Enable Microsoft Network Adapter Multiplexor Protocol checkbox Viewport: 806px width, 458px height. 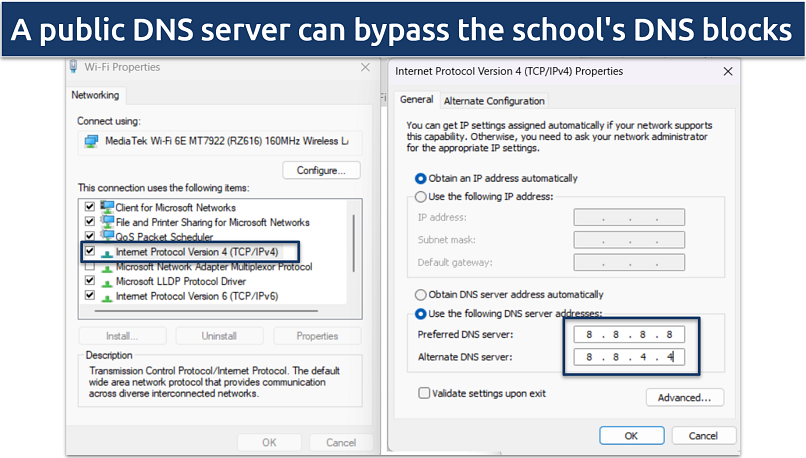click(x=90, y=267)
